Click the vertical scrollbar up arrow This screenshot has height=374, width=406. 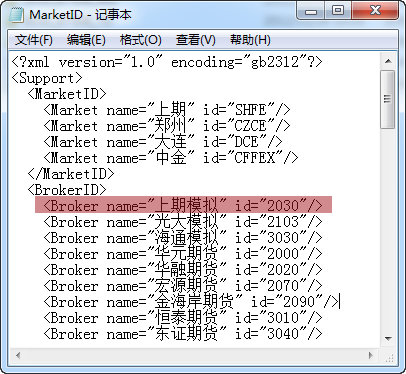pyautogui.click(x=388, y=62)
